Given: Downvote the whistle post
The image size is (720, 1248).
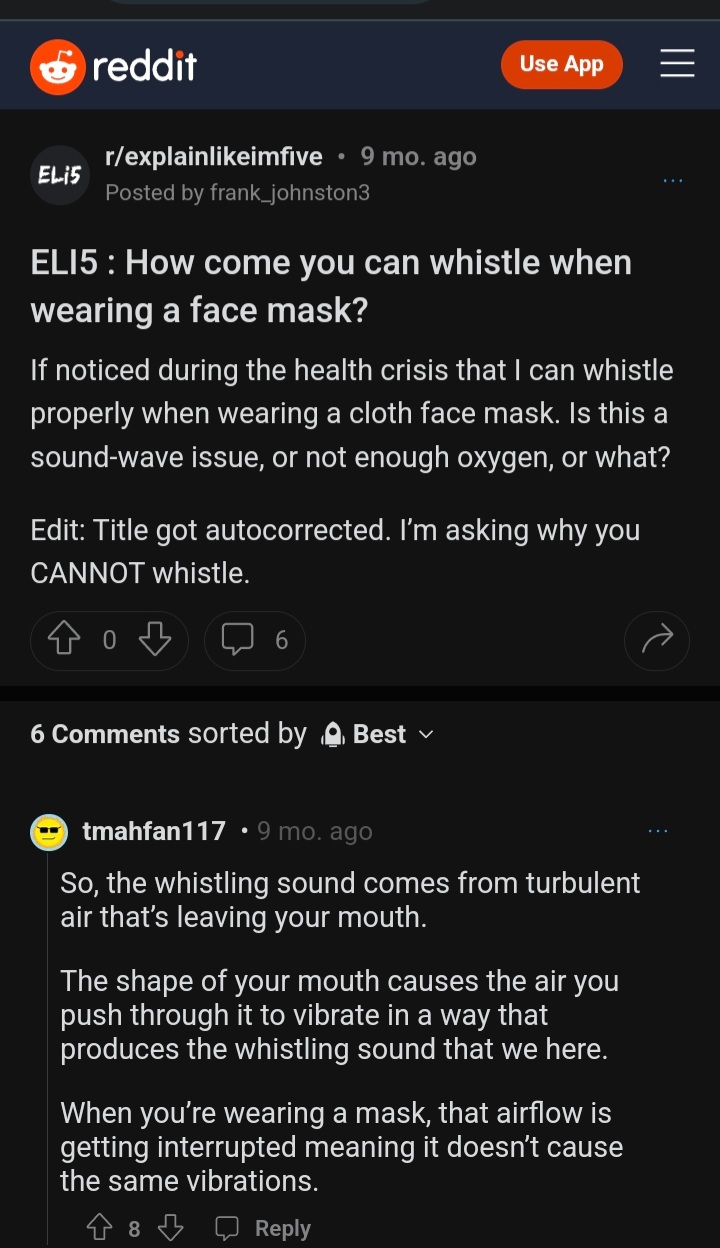Looking at the screenshot, I should pos(154,640).
